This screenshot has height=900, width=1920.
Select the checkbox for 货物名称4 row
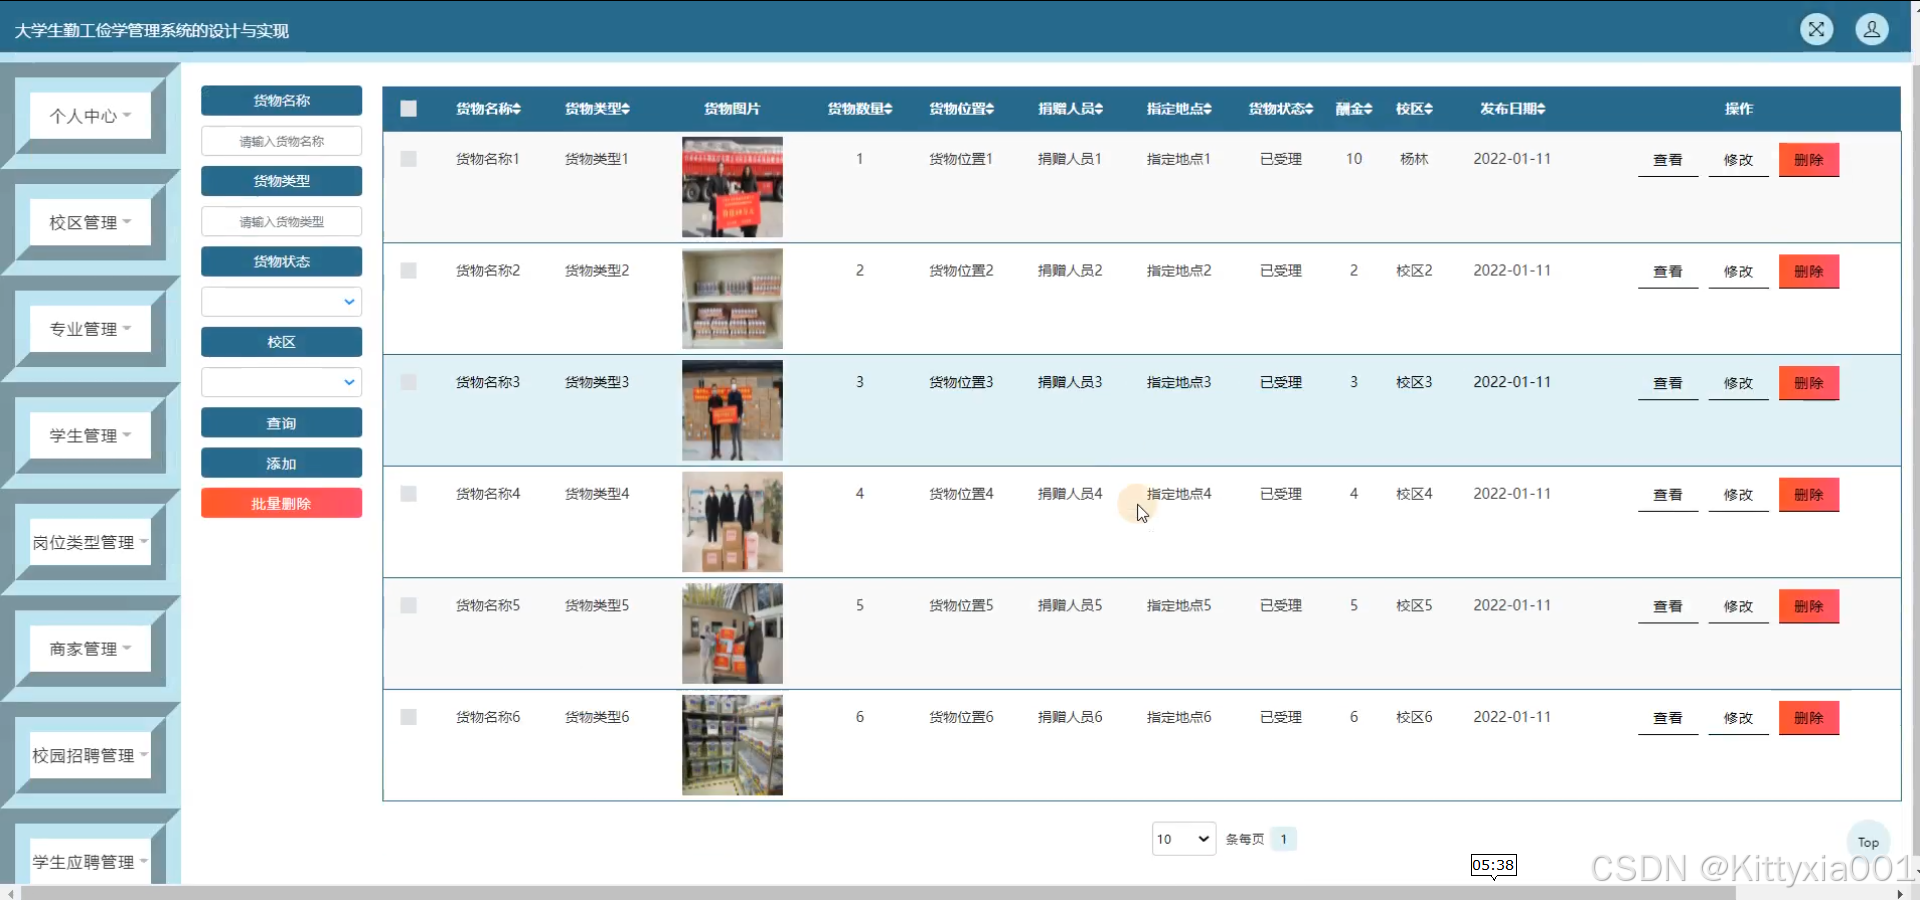coord(408,494)
